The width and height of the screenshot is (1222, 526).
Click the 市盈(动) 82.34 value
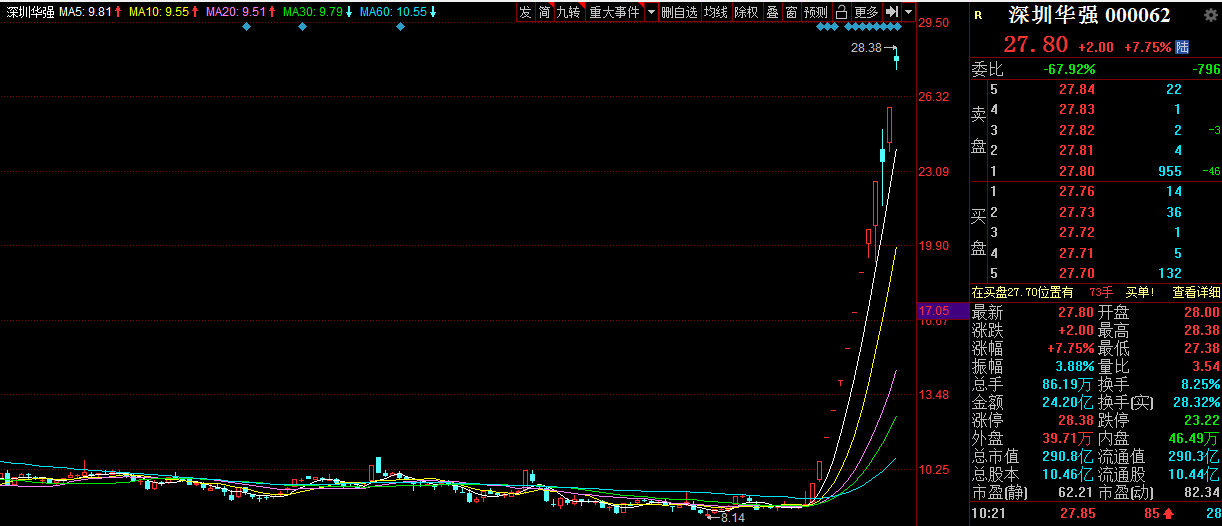point(1201,492)
